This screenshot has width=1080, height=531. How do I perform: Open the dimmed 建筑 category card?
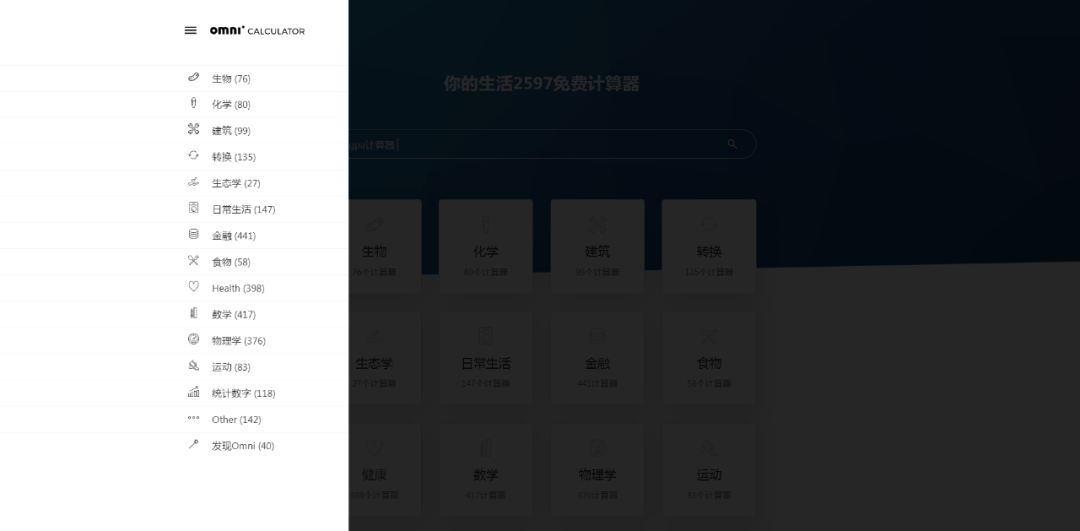point(597,246)
